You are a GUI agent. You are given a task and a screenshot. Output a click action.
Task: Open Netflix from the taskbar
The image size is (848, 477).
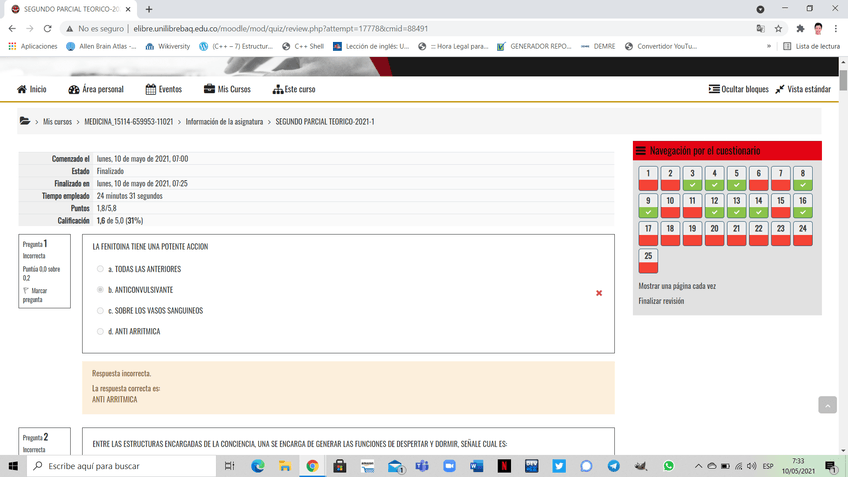504,466
